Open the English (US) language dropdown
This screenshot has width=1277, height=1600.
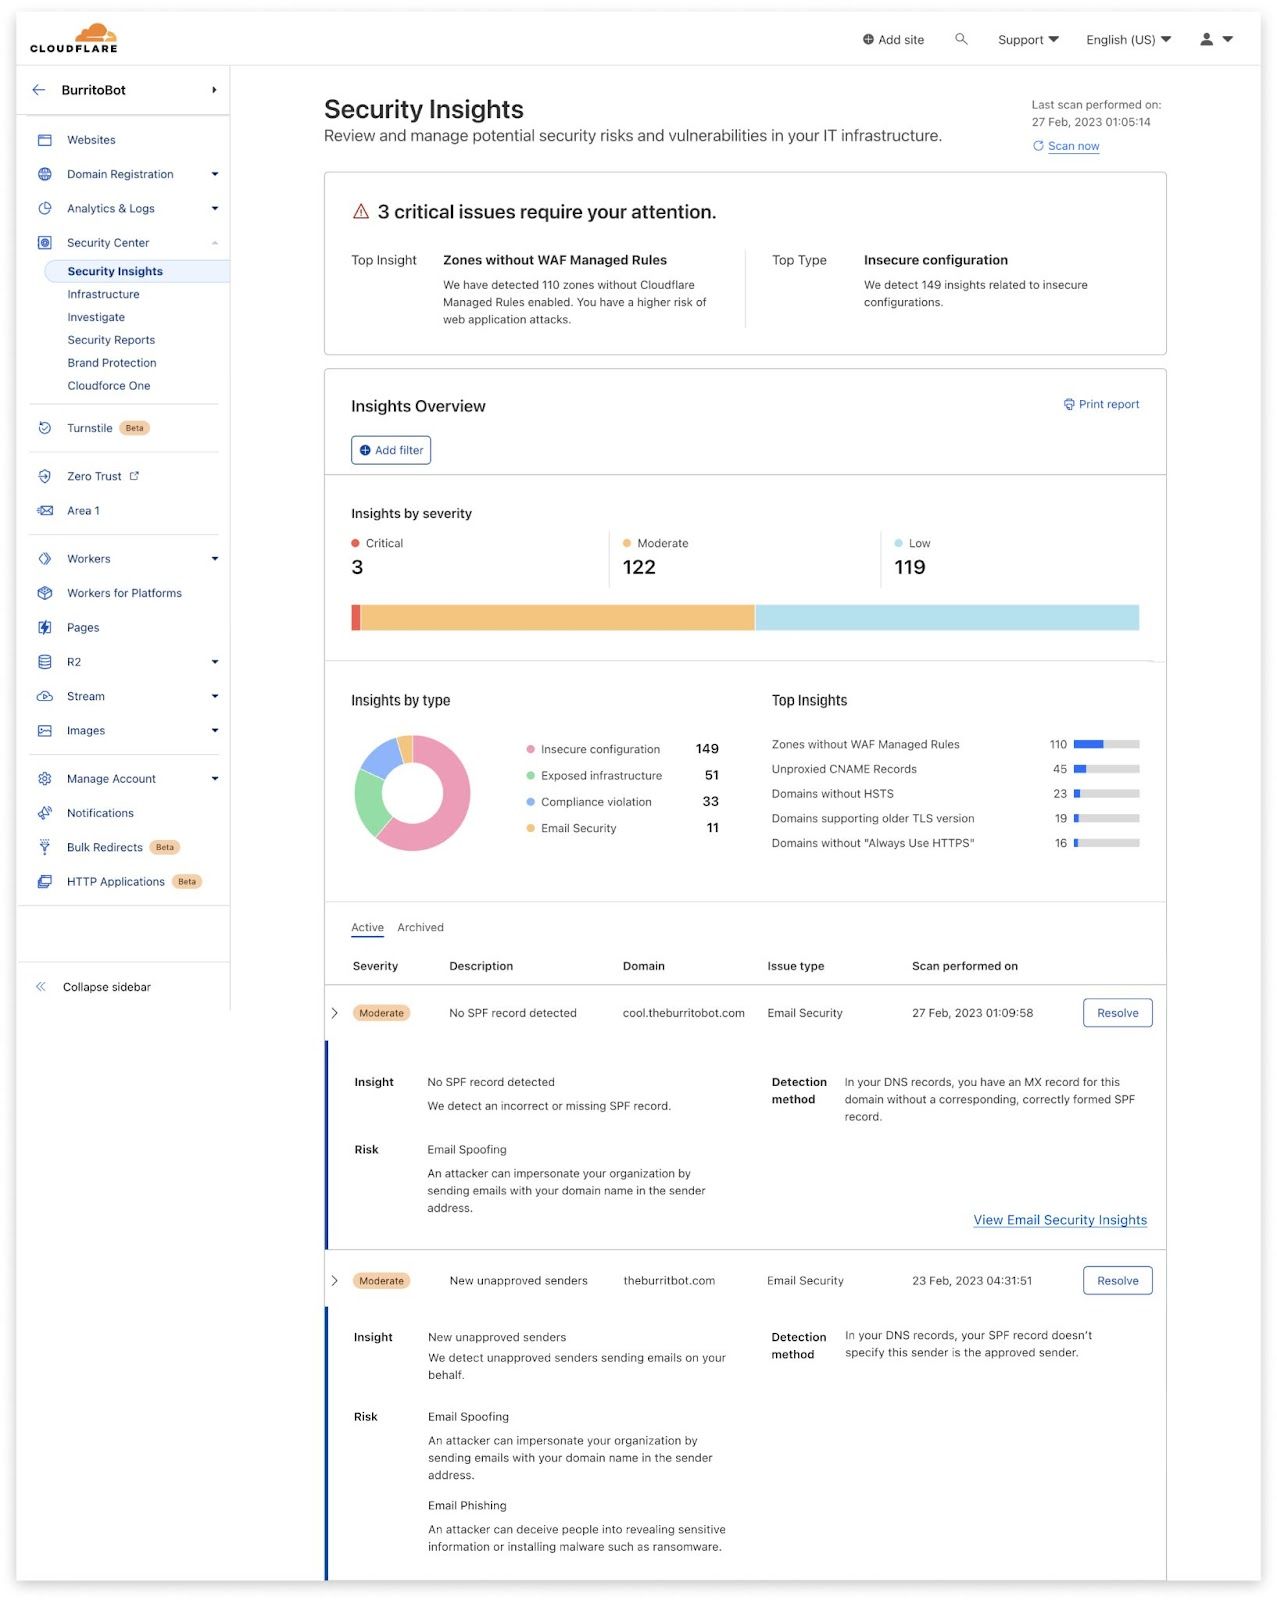pyautogui.click(x=1128, y=40)
